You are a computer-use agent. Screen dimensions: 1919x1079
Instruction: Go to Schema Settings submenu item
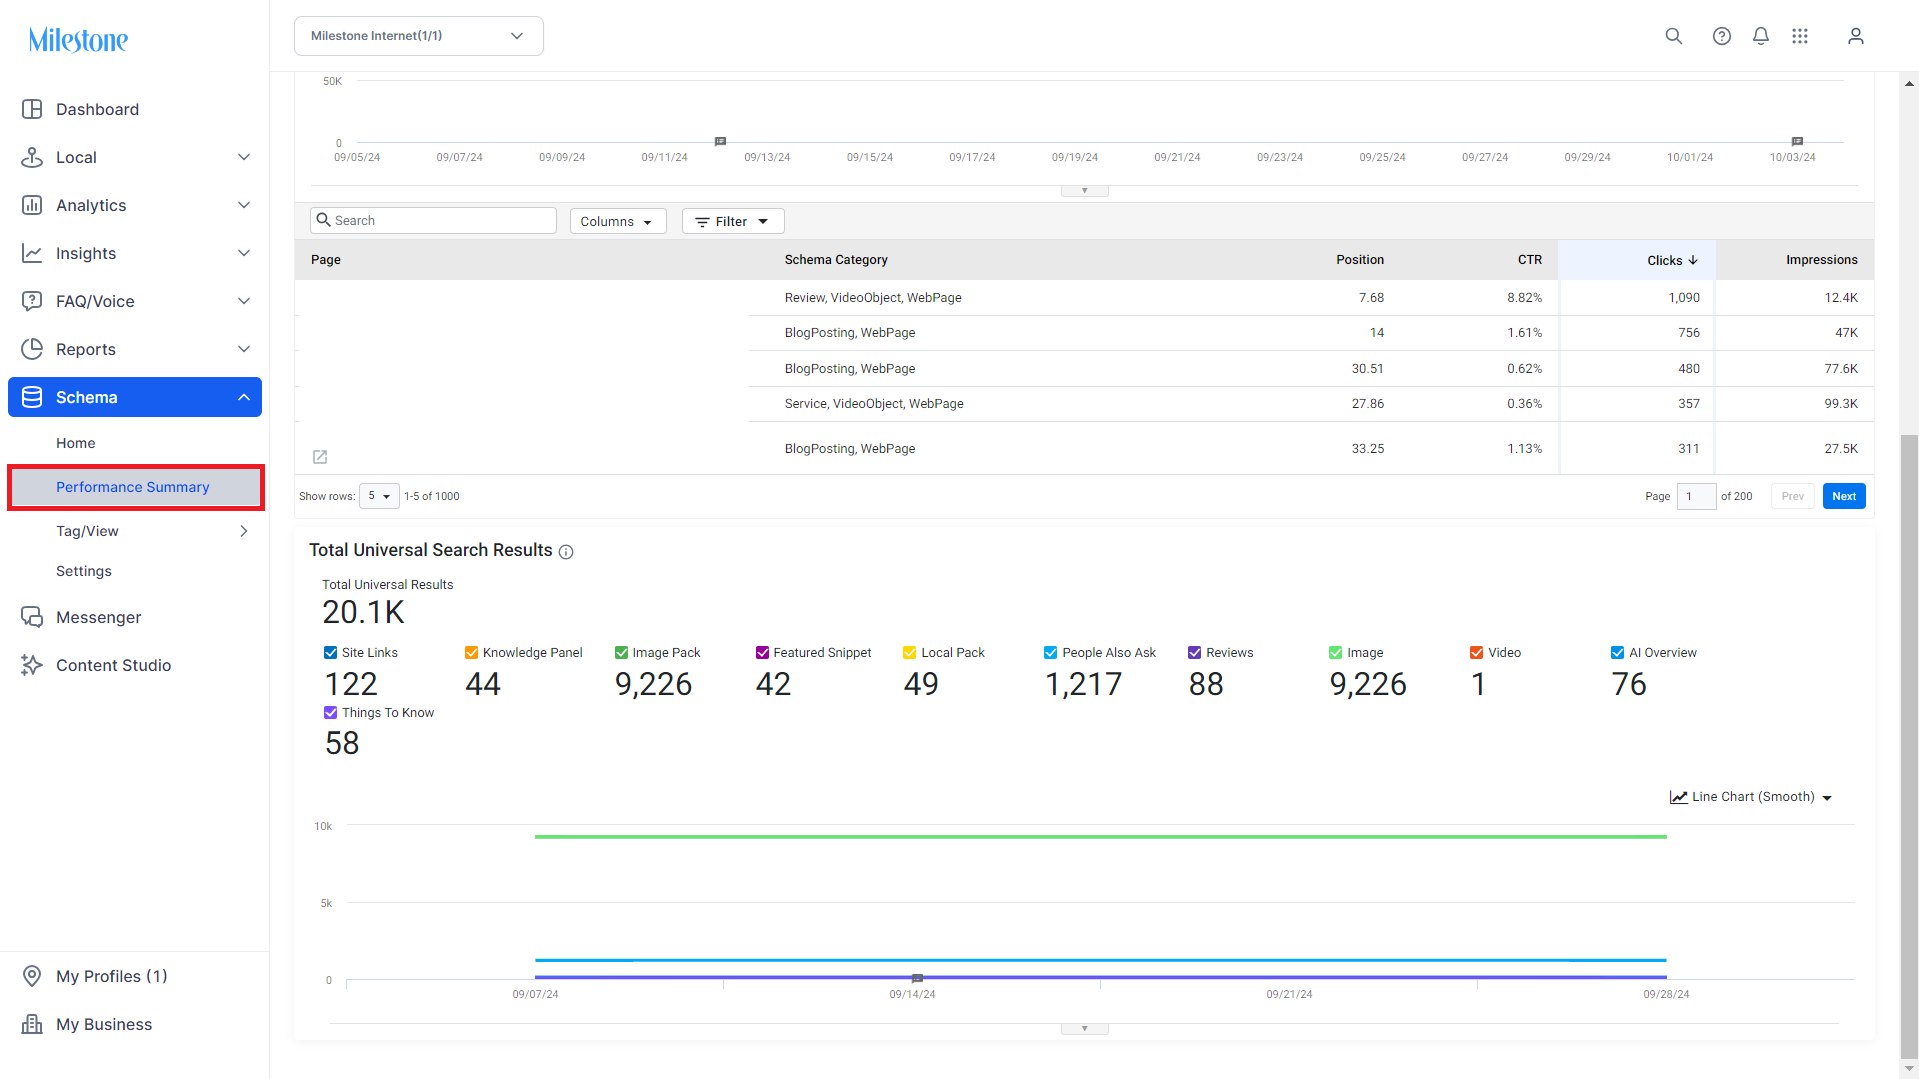[84, 571]
